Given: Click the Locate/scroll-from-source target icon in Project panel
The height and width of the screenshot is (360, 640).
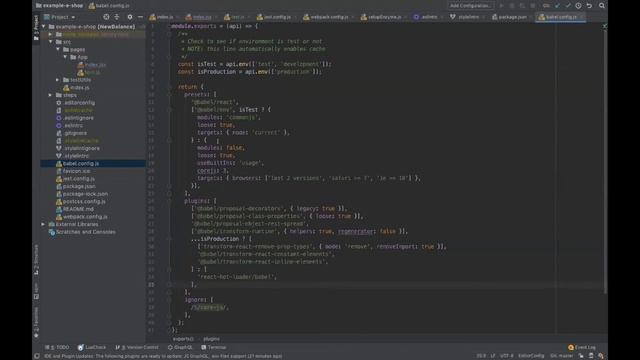Looking at the screenshot, I should point(106,17).
